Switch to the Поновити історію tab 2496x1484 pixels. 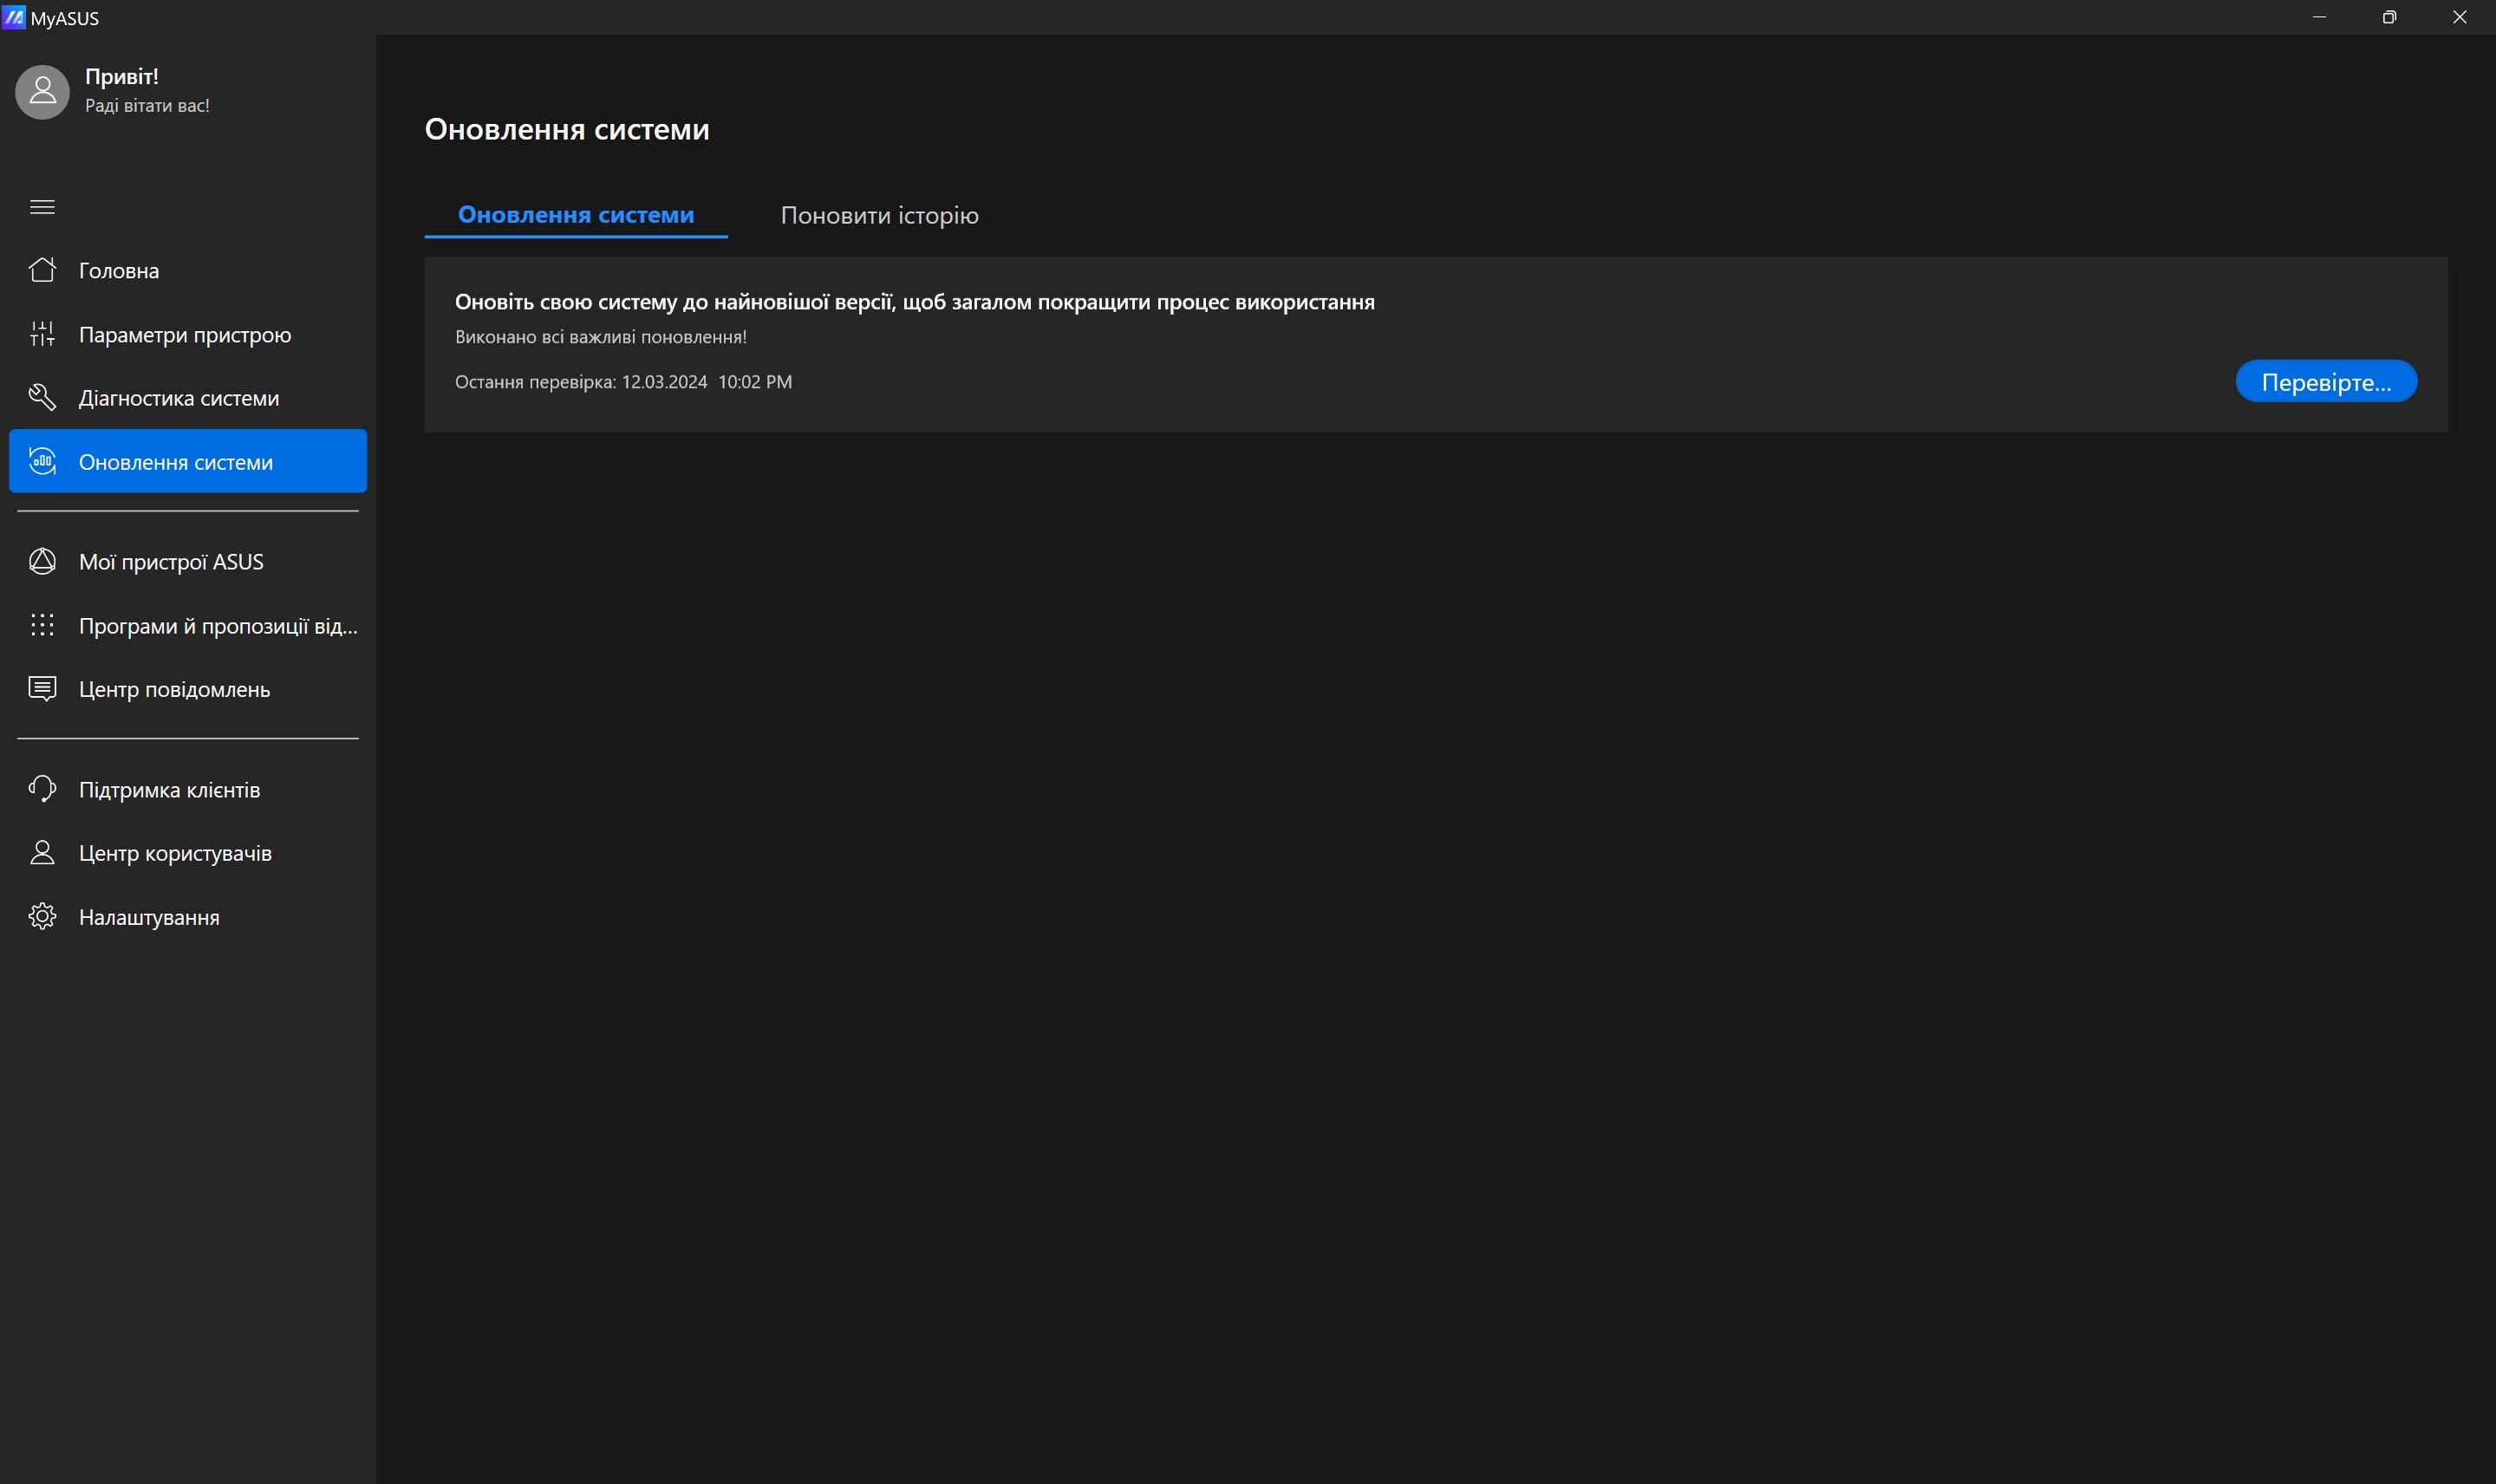[880, 215]
